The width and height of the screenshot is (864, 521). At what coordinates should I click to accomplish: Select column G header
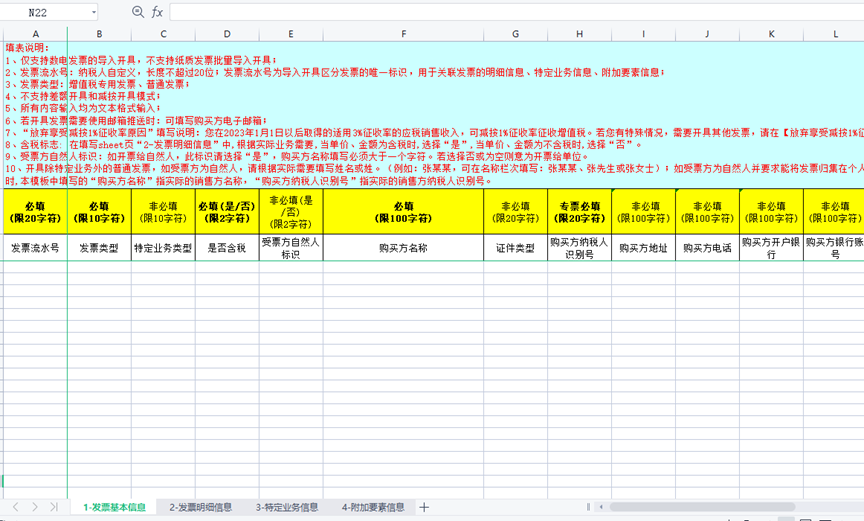click(x=515, y=34)
